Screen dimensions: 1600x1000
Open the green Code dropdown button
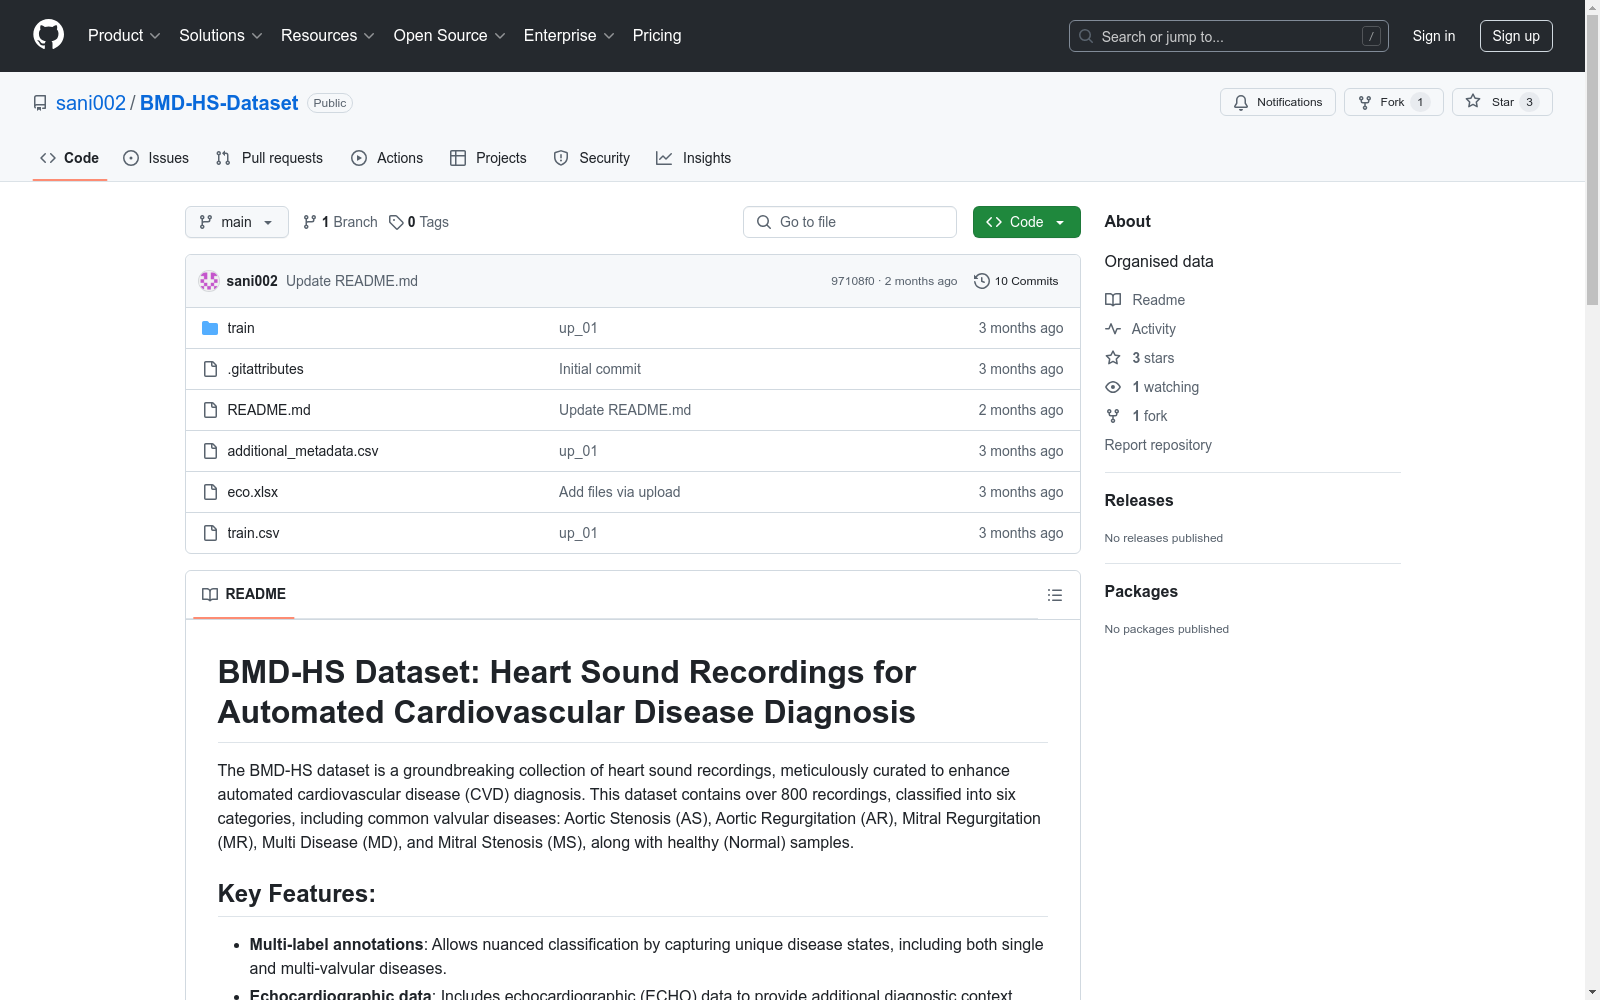point(1026,222)
